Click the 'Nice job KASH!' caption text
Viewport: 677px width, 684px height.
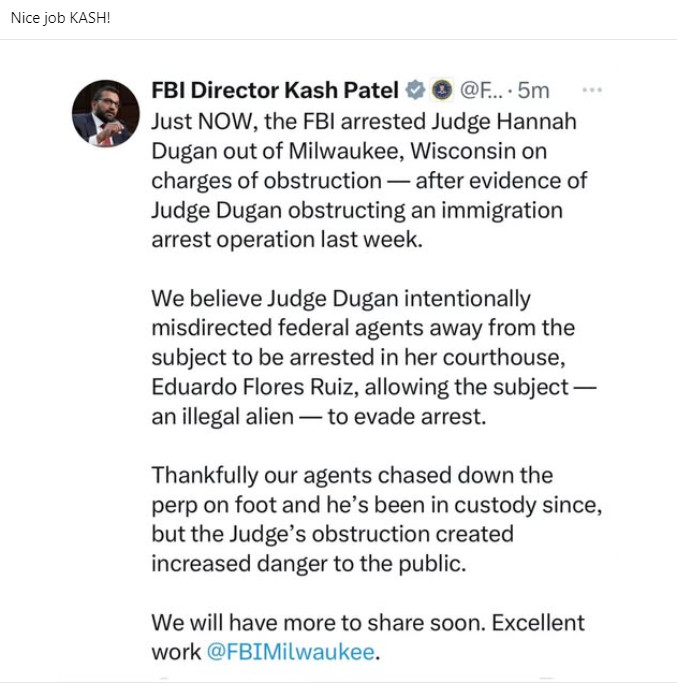pos(60,18)
